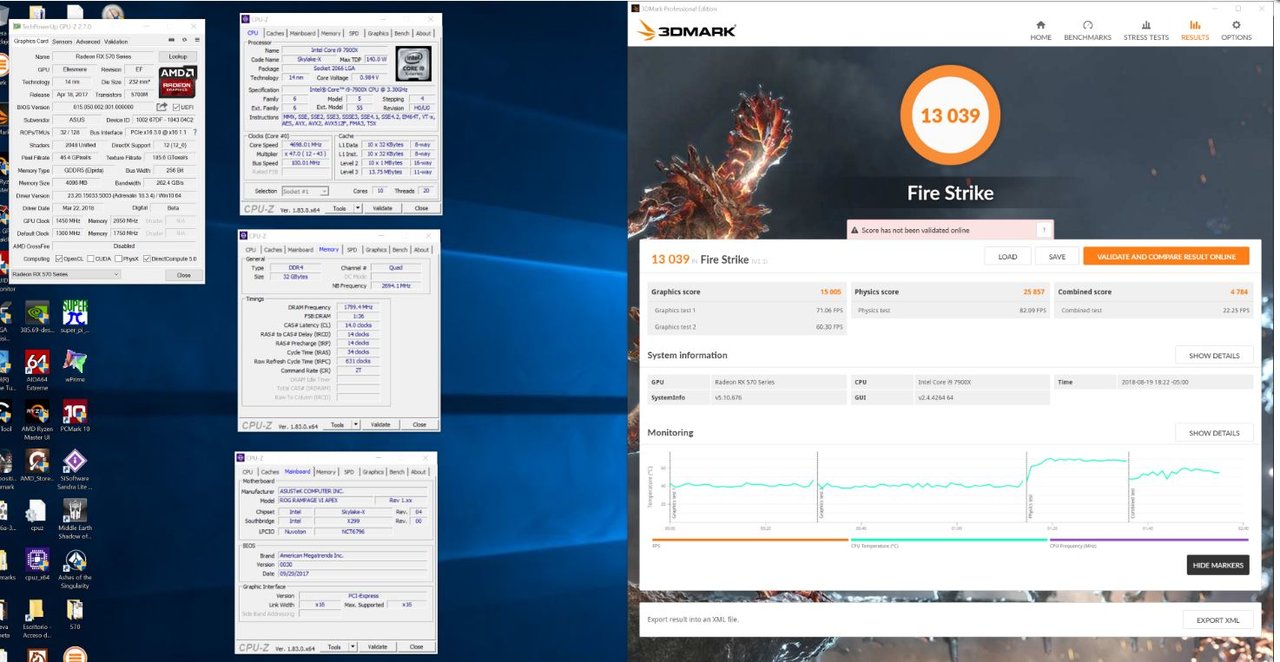This screenshot has width=1280, height=662.
Task: Select Caches tab in top CPU-Z window
Action: coord(275,33)
